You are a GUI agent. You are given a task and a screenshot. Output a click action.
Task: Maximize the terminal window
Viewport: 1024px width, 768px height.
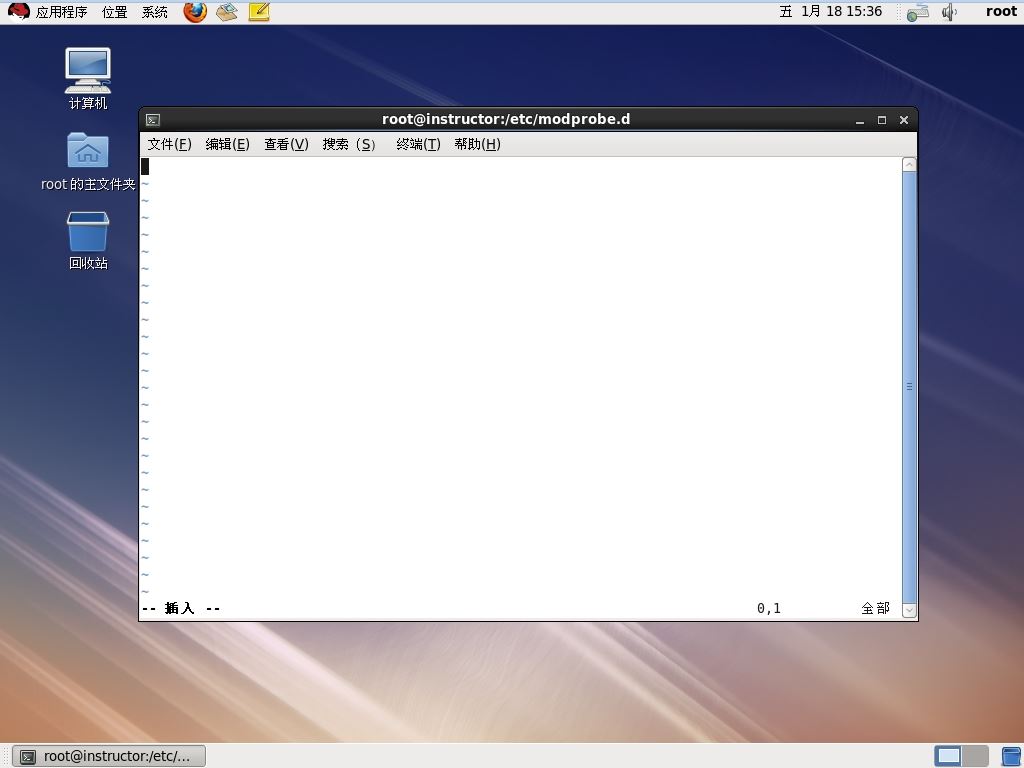point(882,120)
